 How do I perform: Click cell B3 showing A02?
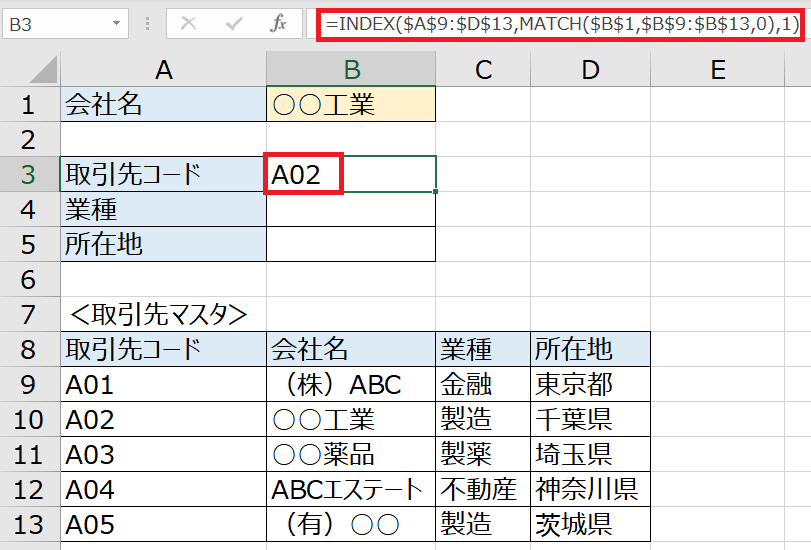351,174
